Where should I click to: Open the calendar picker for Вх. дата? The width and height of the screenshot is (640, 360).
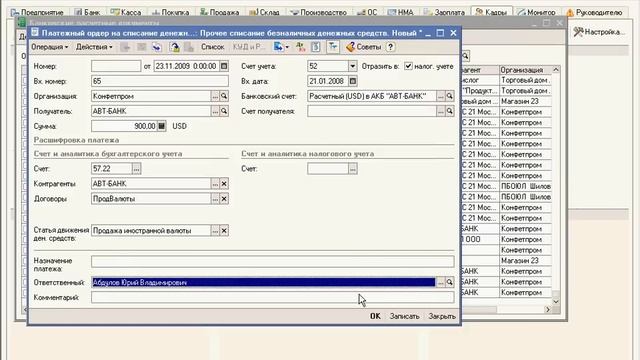pos(353,81)
